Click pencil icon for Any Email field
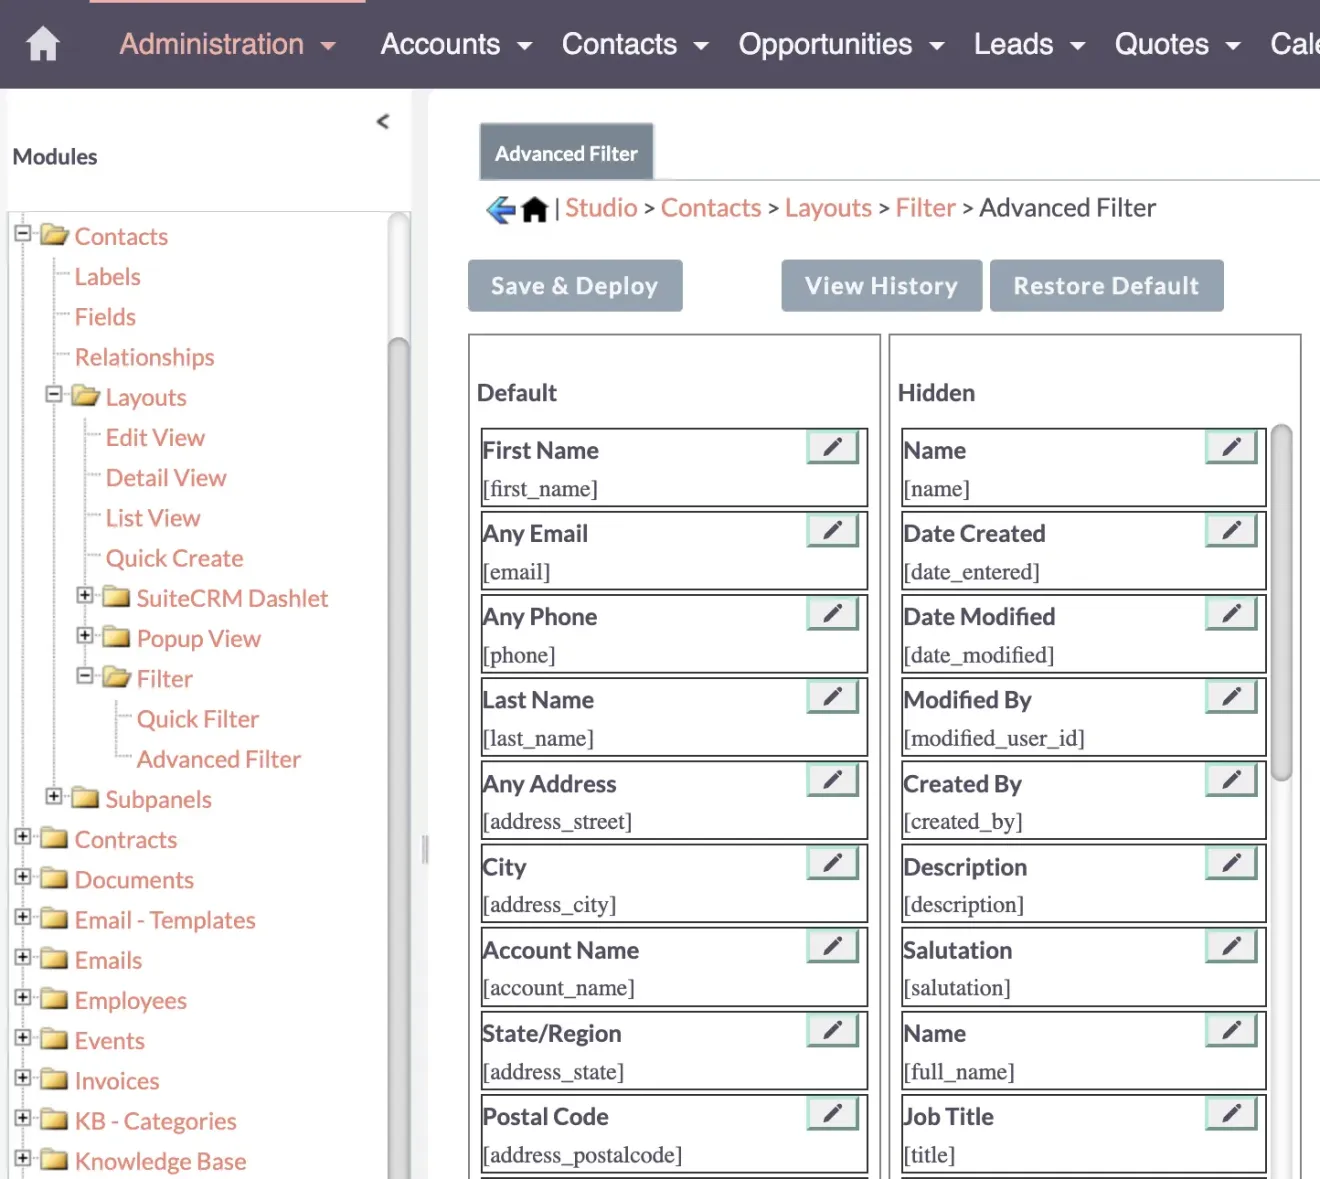The image size is (1320, 1179). pos(832,531)
